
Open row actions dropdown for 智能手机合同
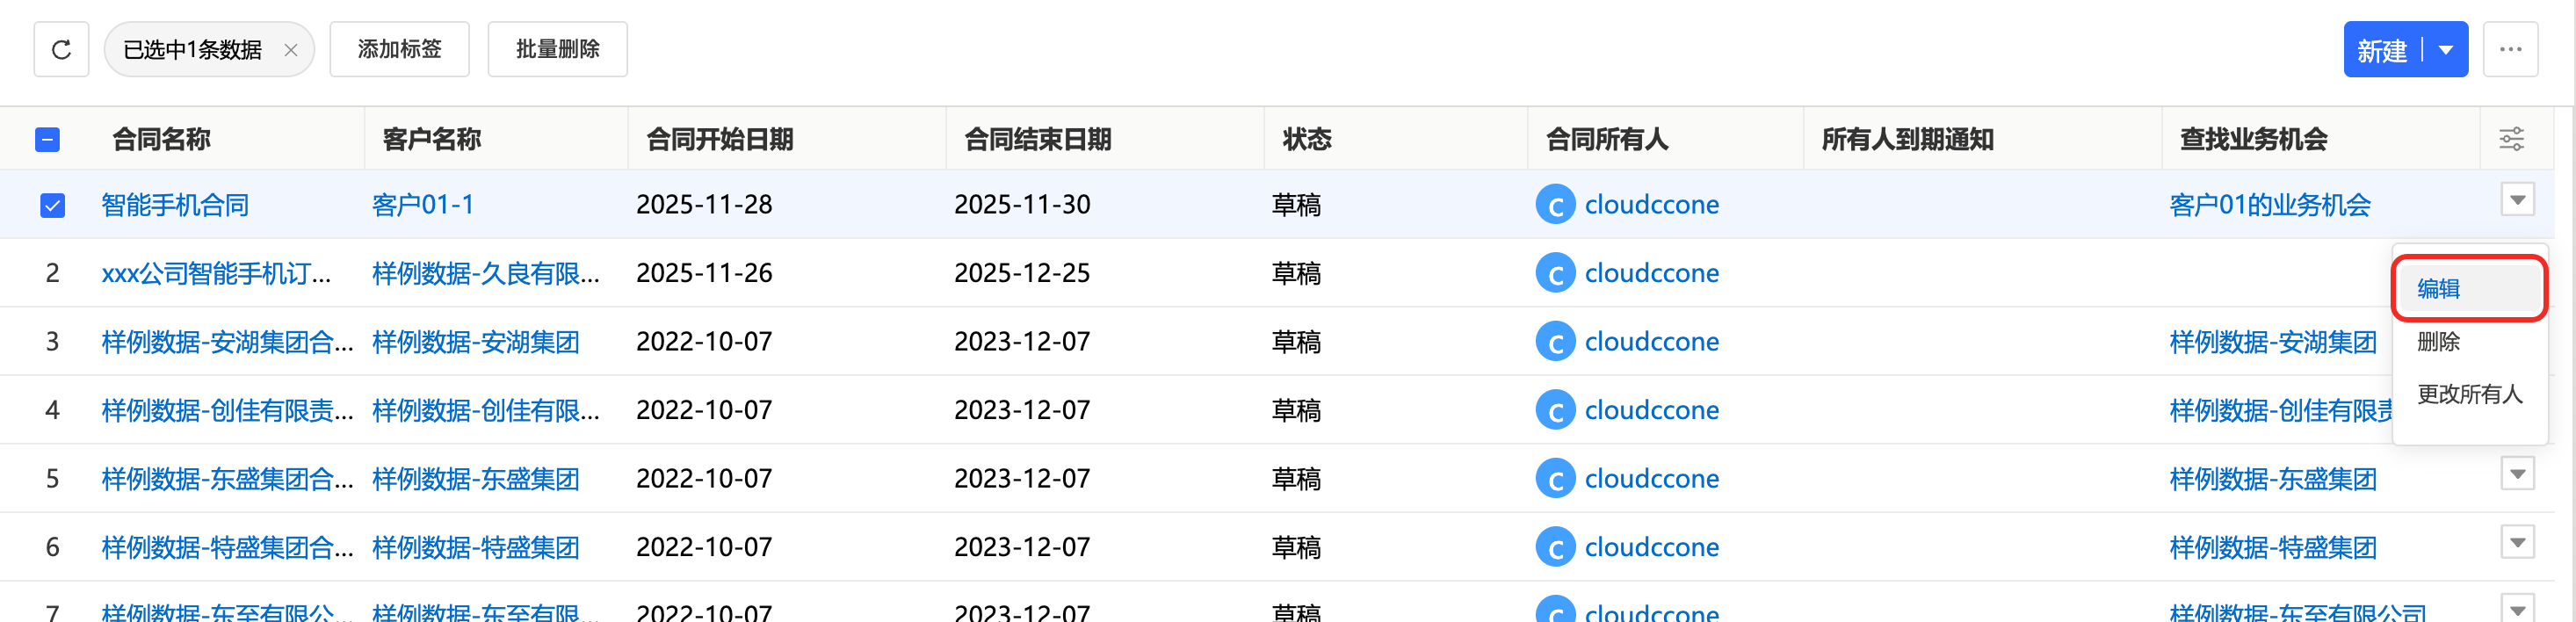click(x=2517, y=200)
